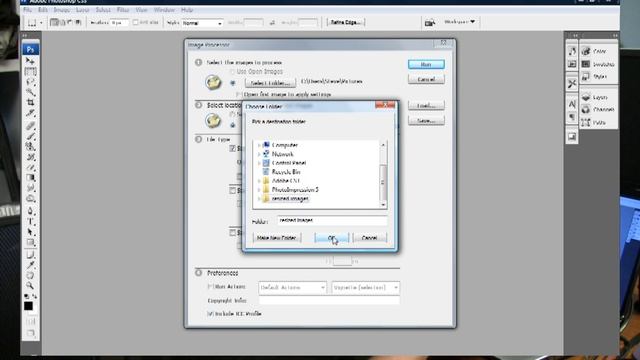Expand the Network node in folder tree
640x360 pixels.
coord(259,154)
